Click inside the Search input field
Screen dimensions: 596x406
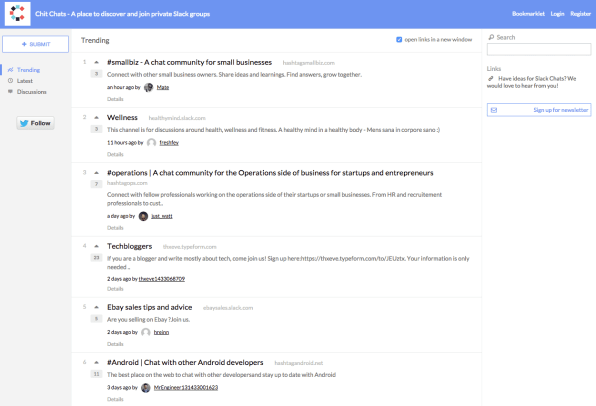tap(539, 49)
